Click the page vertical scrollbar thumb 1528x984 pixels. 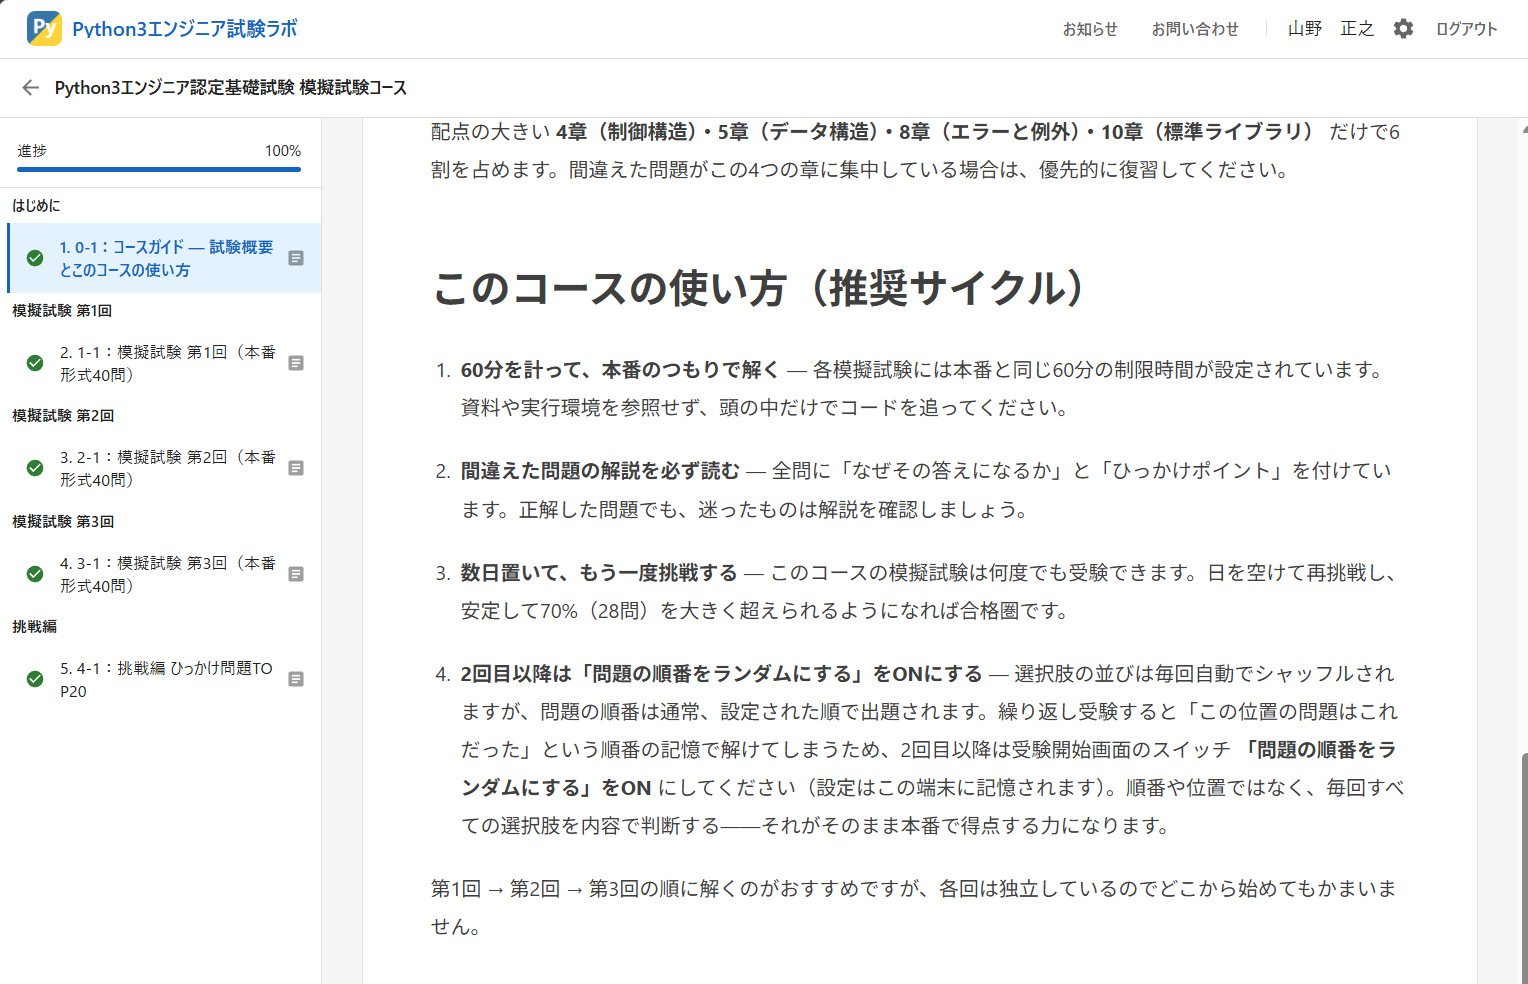[1524, 868]
